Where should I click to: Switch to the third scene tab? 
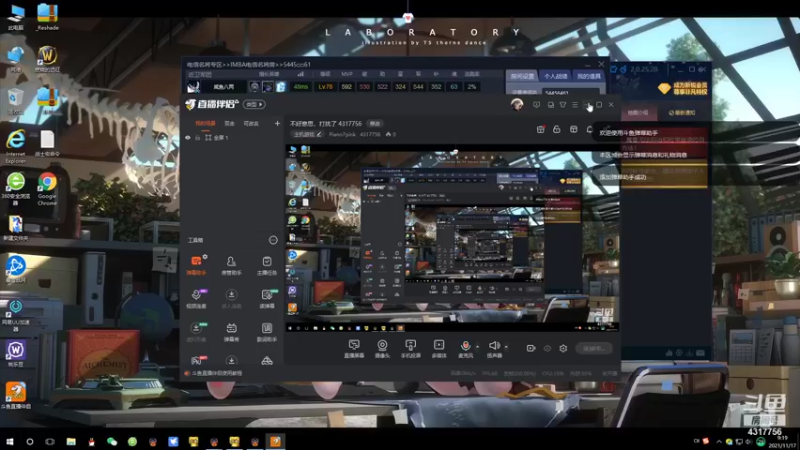[251, 123]
